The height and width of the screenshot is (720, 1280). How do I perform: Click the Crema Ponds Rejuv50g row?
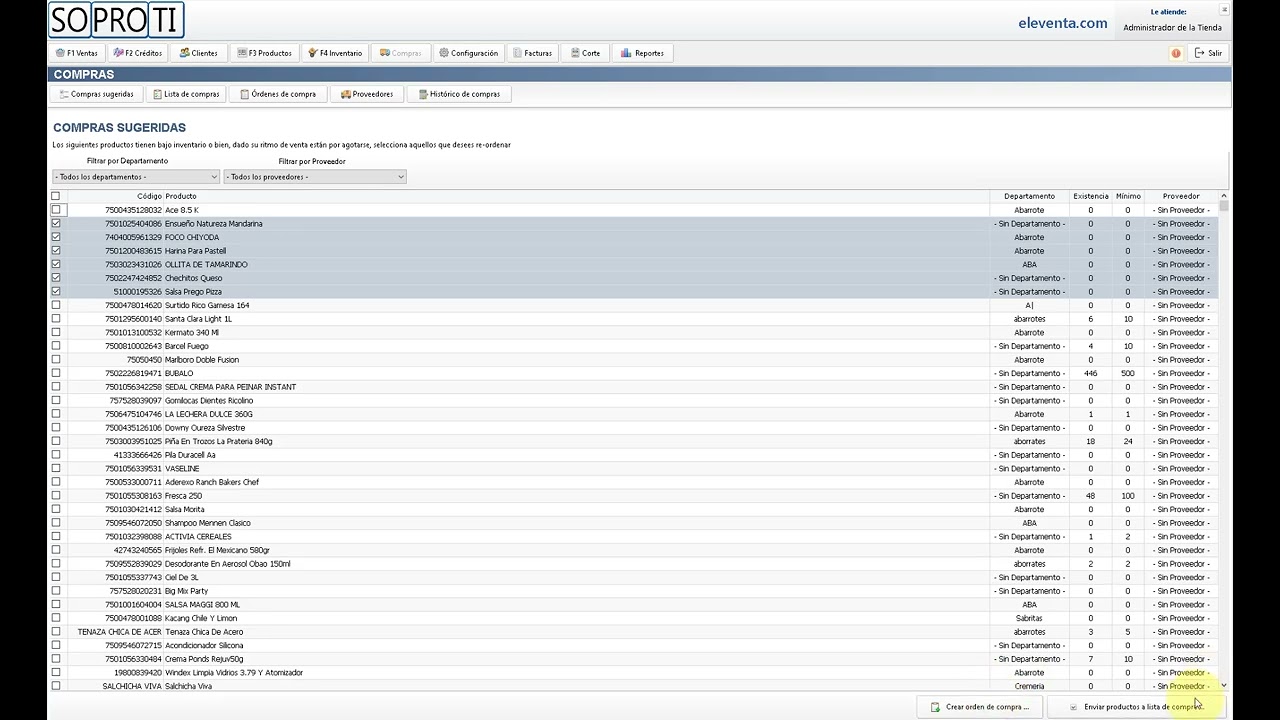pyautogui.click(x=634, y=659)
